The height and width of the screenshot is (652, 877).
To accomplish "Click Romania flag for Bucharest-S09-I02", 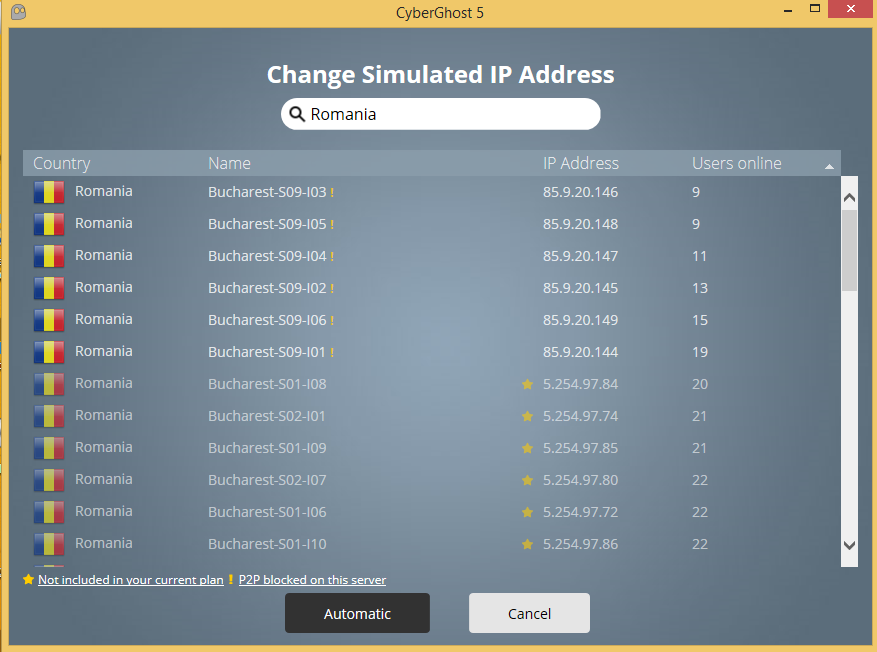I will 49,288.
